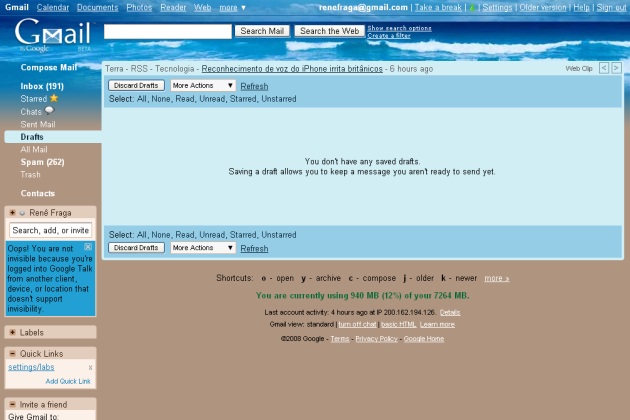Open Contacts
The height and width of the screenshot is (420, 630).
37,193
